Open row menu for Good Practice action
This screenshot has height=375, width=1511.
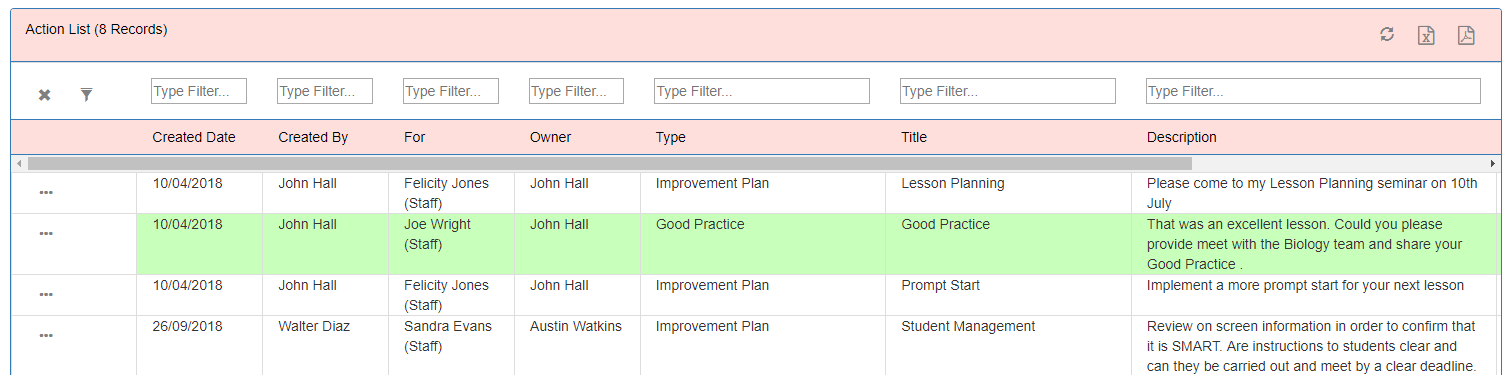[x=46, y=234]
